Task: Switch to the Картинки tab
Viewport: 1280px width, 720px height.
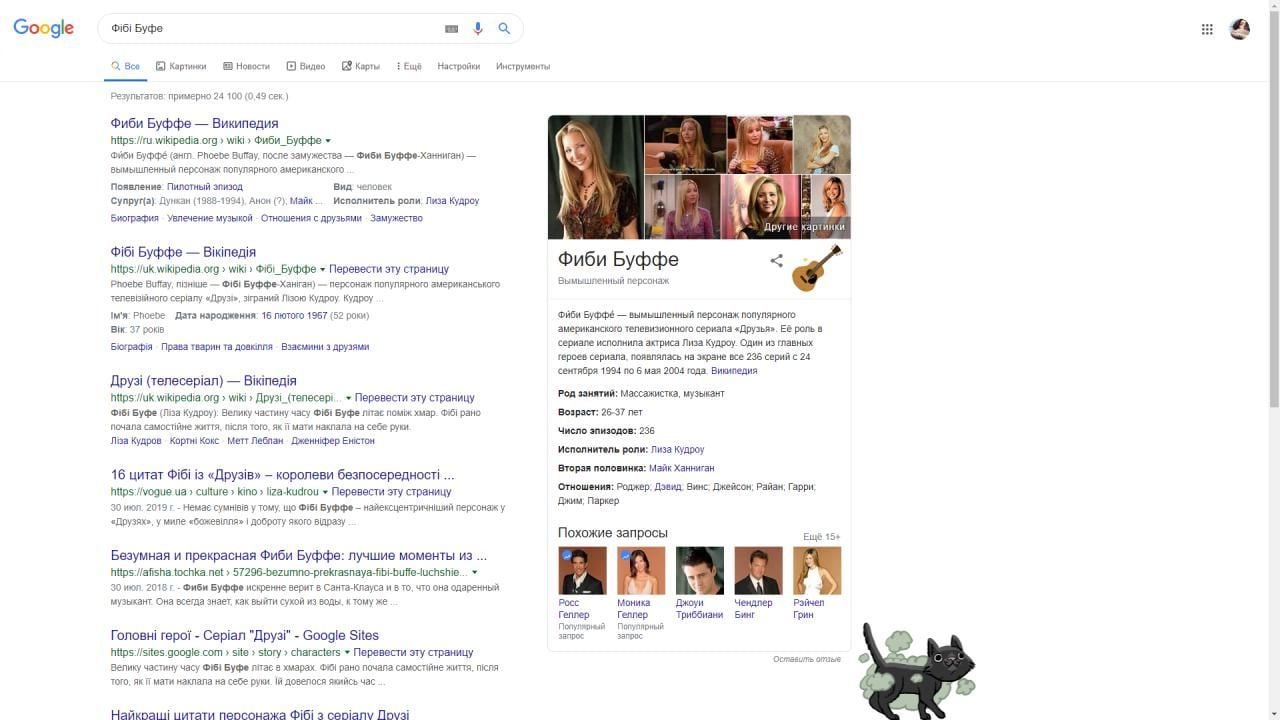Action: coord(181,66)
